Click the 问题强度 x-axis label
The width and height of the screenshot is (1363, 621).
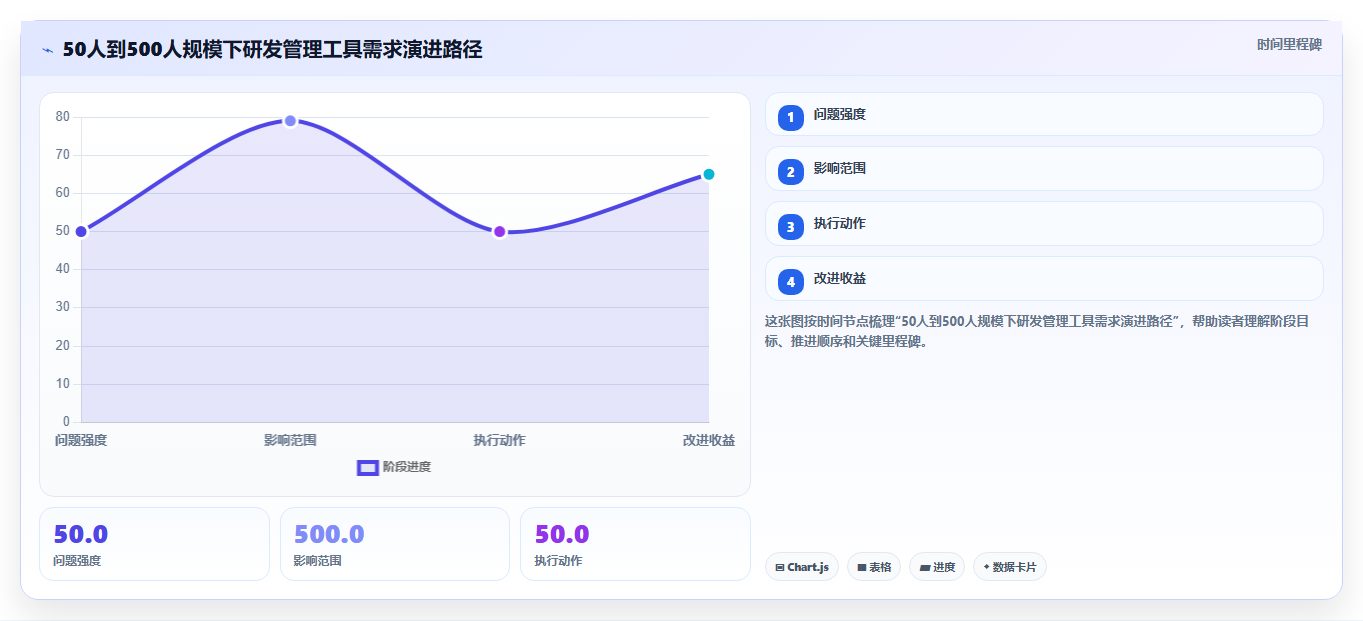[x=81, y=440]
